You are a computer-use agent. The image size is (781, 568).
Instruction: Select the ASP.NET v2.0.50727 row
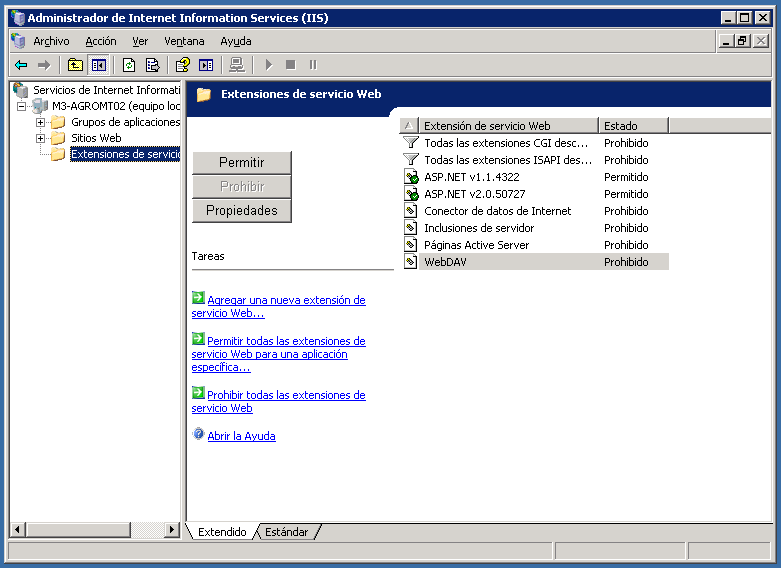coord(535,194)
